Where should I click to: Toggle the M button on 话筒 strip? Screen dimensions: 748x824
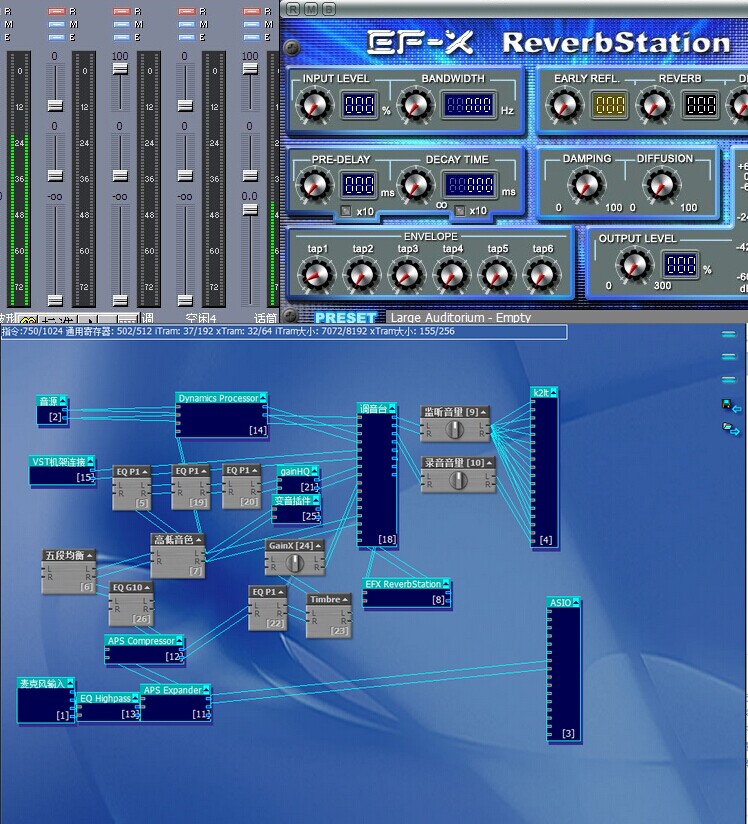(251, 24)
